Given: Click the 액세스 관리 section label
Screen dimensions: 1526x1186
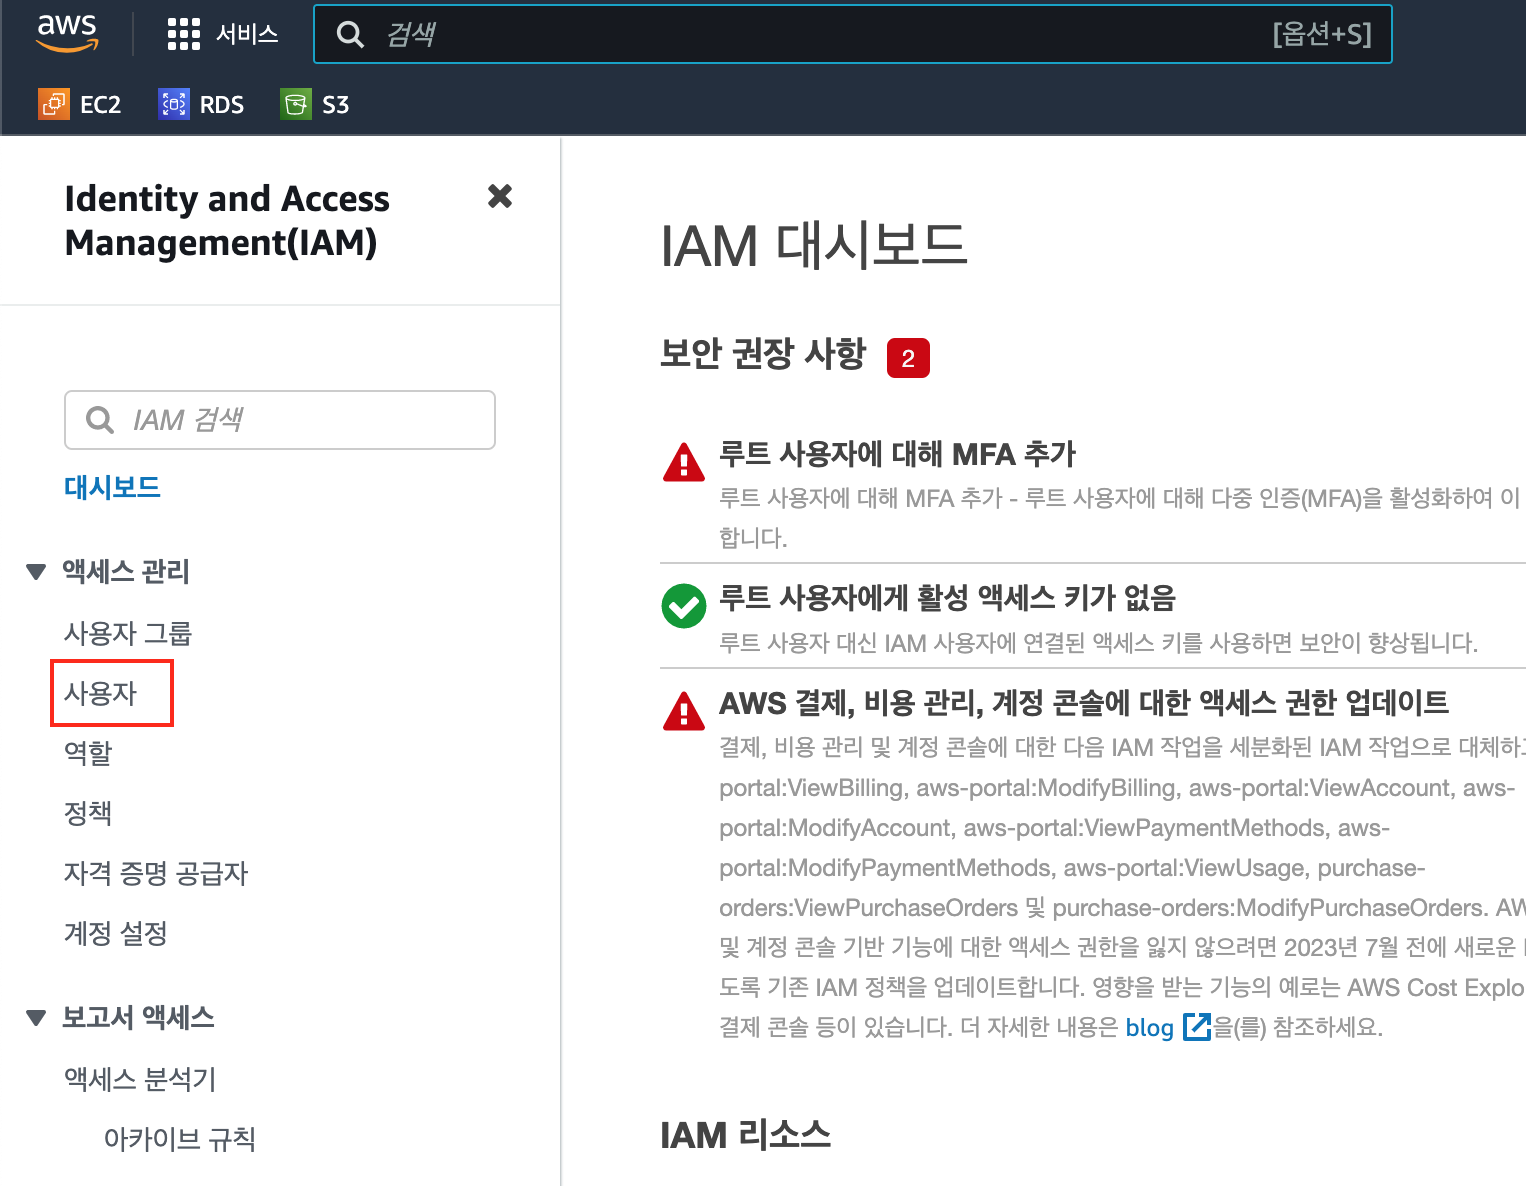Looking at the screenshot, I should [x=126, y=572].
